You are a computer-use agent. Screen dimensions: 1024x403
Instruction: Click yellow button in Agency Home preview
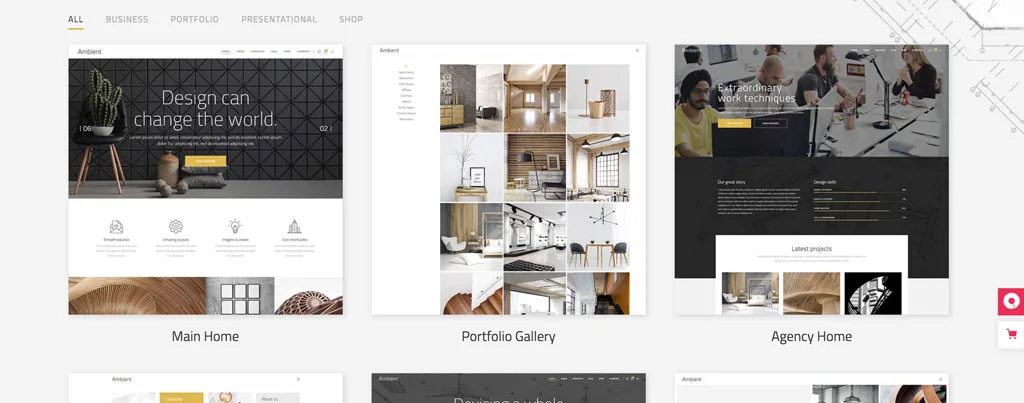click(x=734, y=124)
